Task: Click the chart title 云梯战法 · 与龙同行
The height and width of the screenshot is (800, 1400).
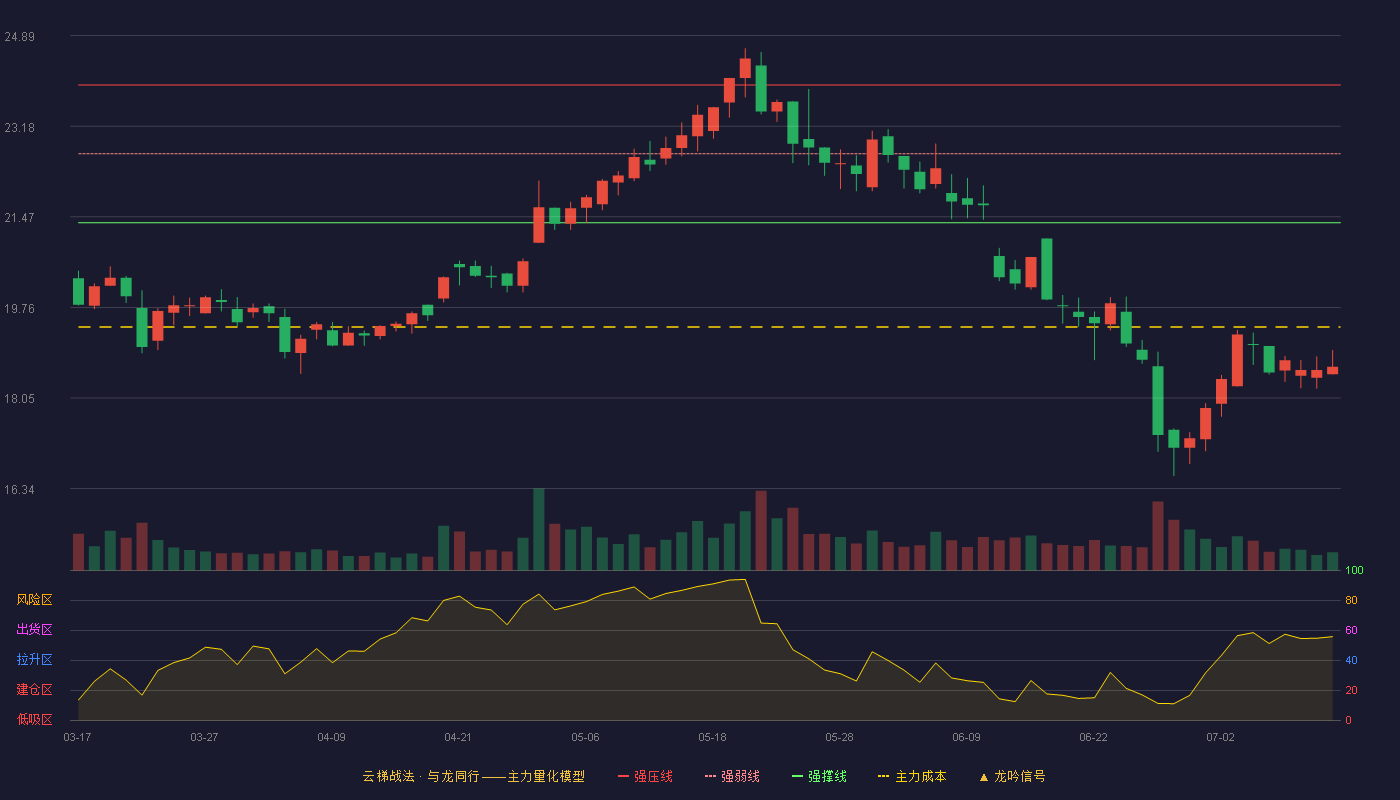Action: 421,776
